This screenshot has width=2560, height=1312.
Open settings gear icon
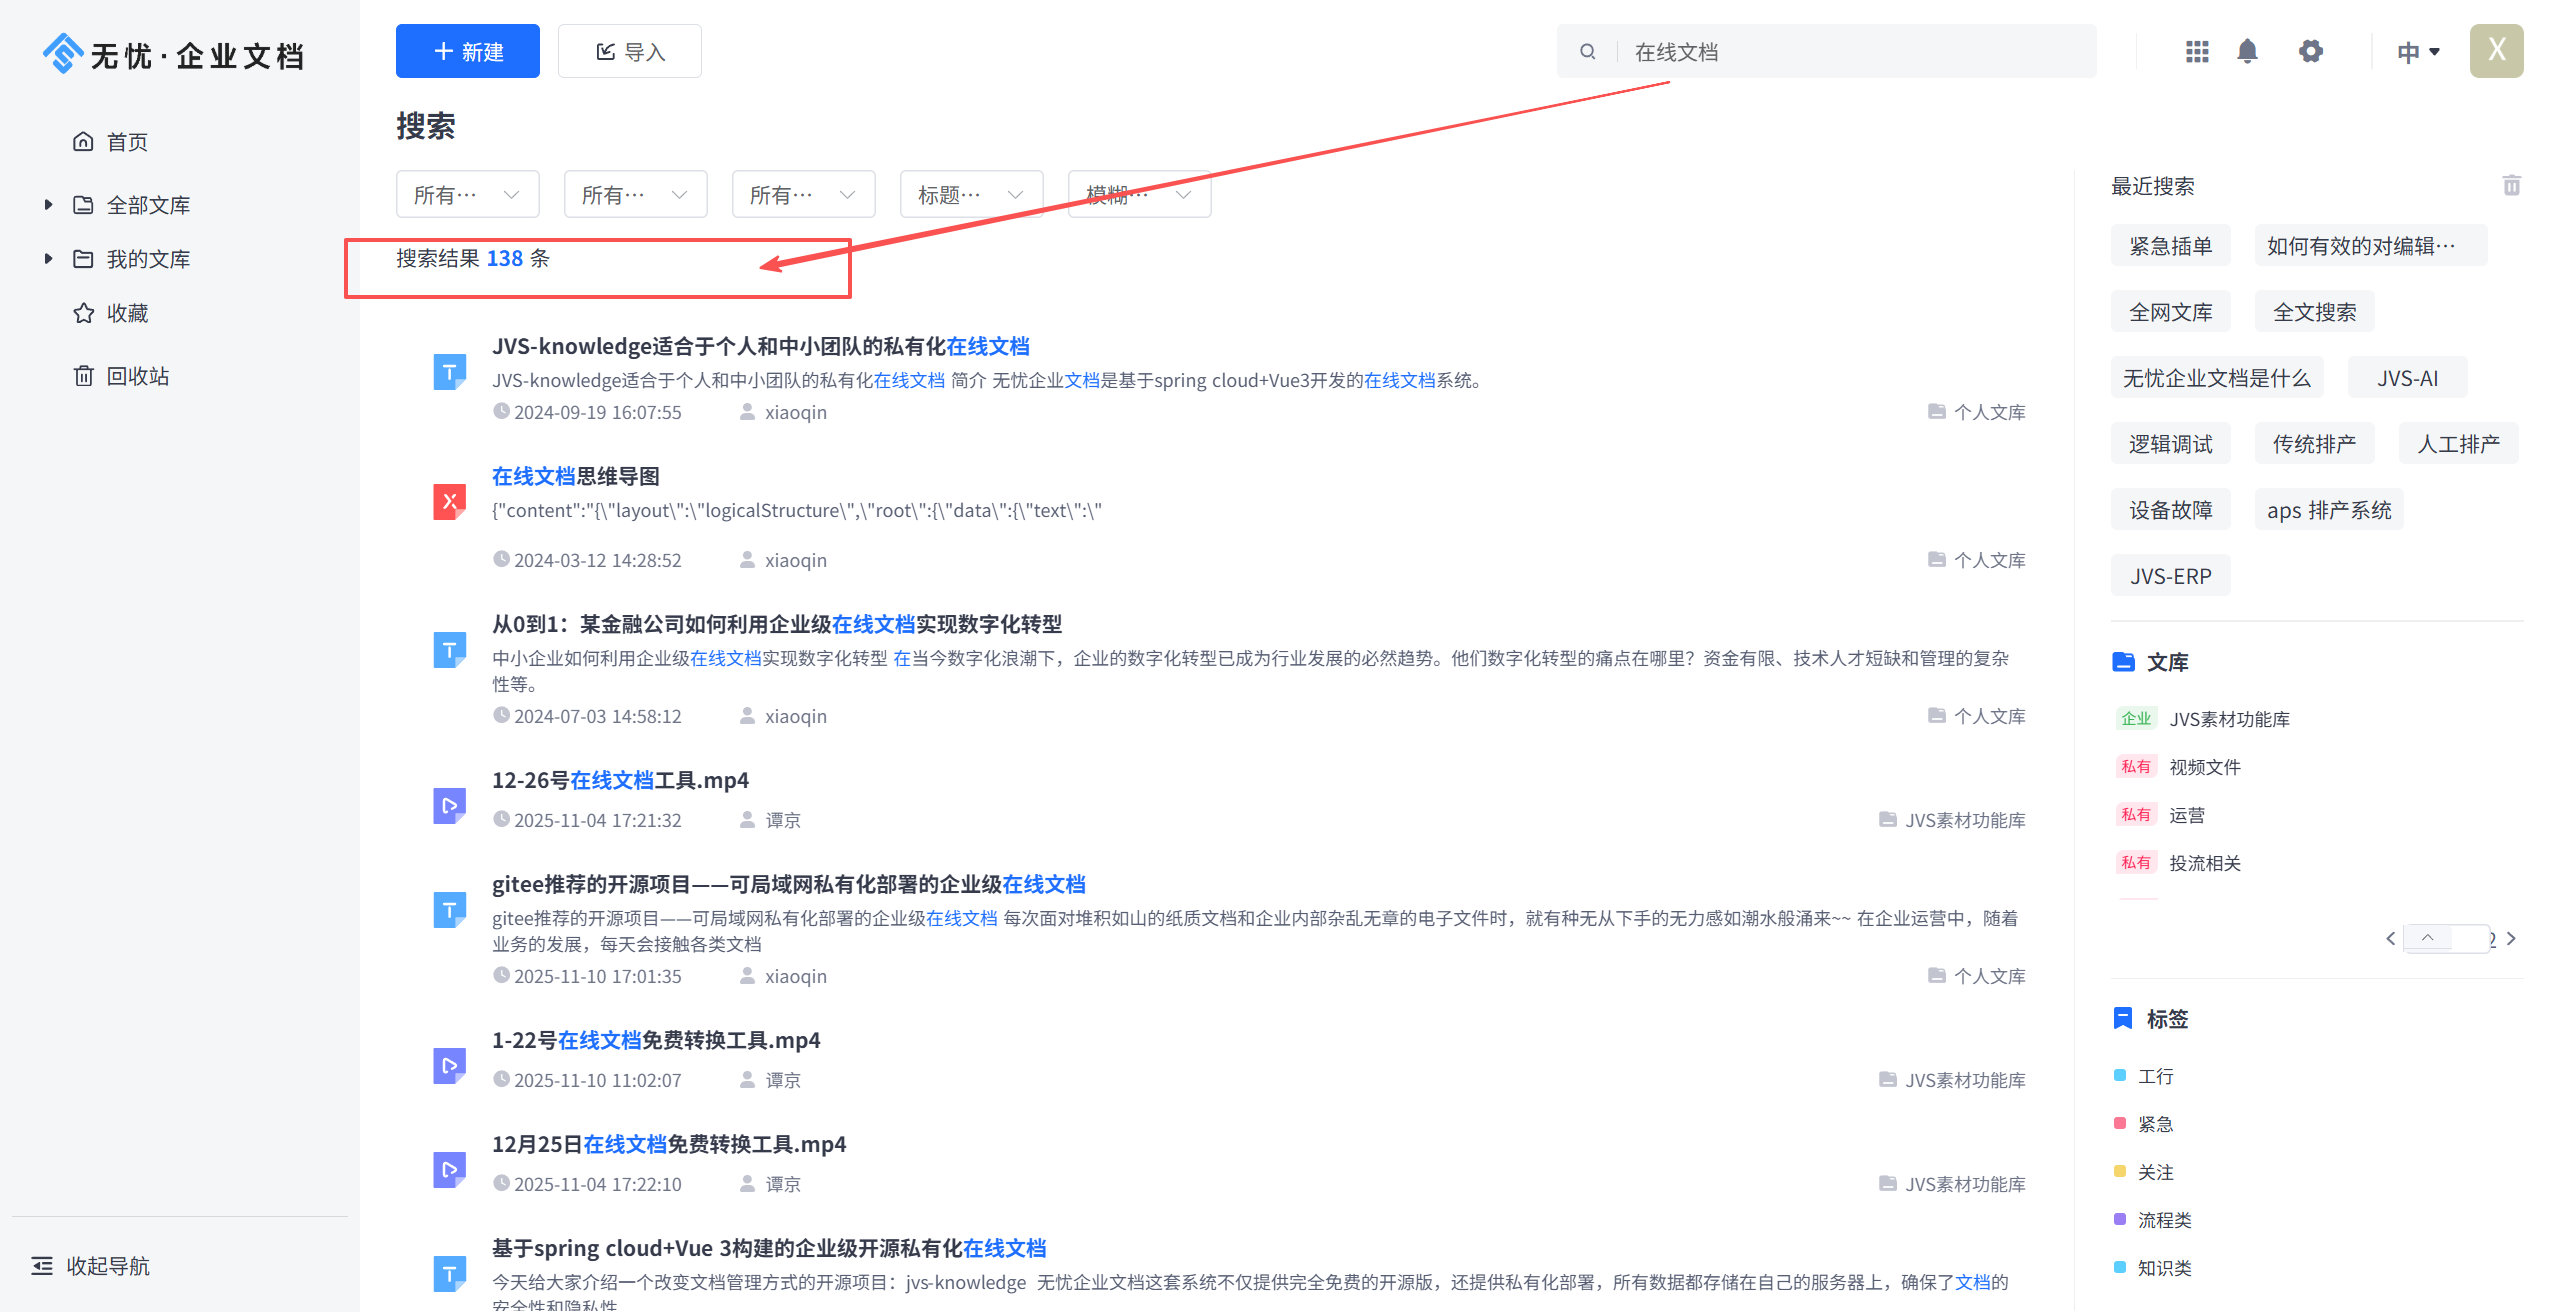pos(2310,51)
